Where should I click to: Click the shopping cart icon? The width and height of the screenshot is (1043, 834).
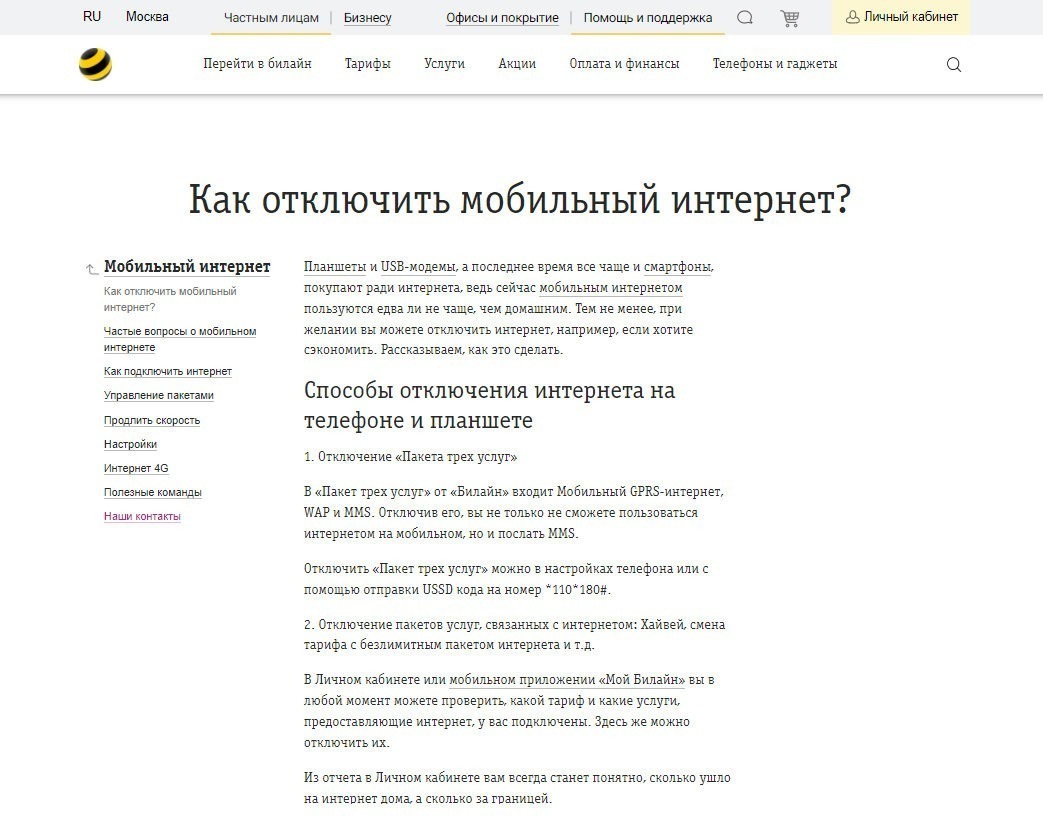tap(790, 17)
